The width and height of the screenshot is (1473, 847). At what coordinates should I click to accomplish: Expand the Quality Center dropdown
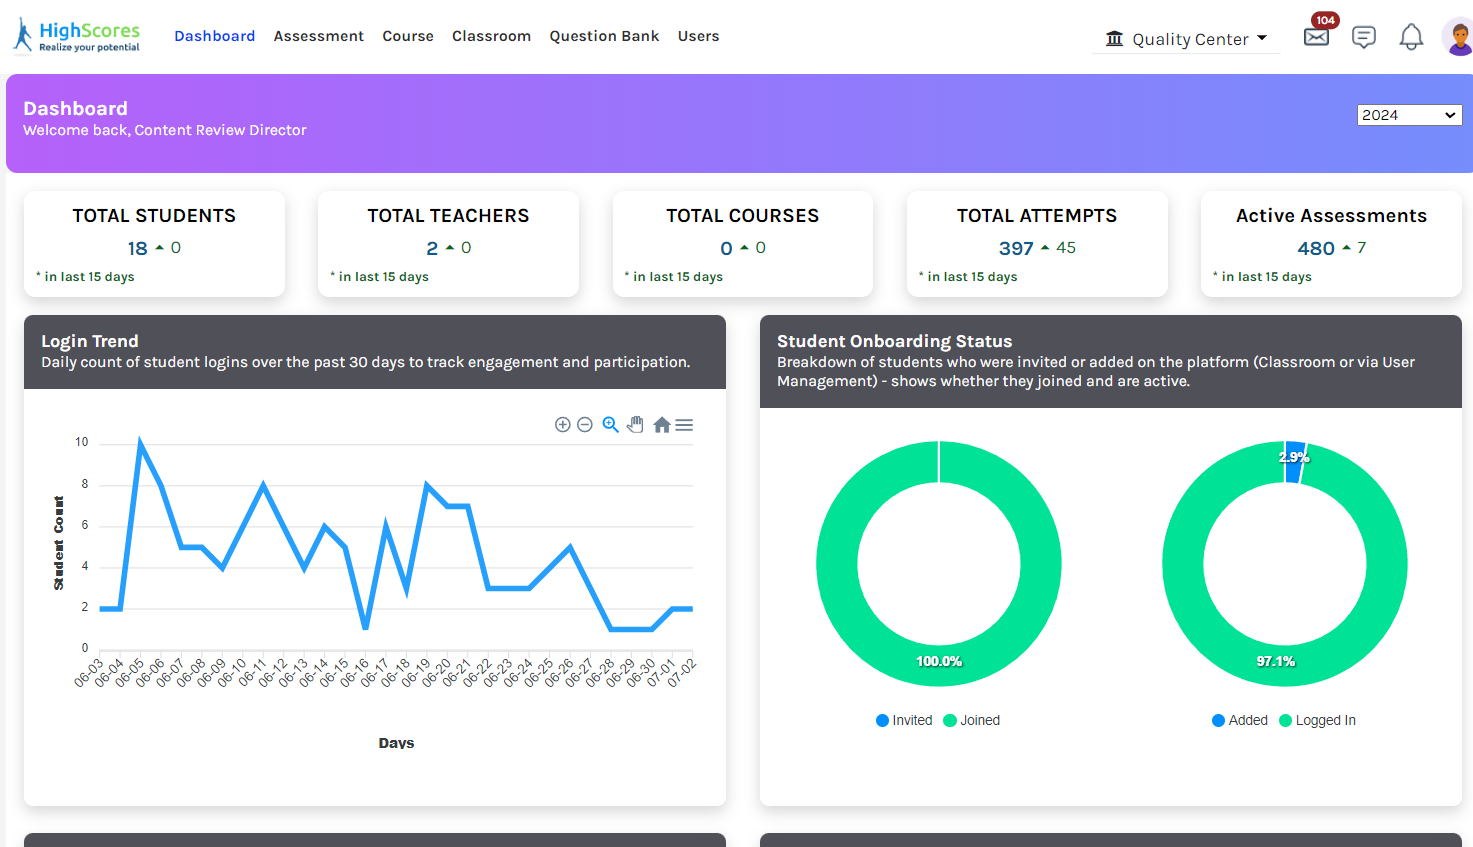1187,39
